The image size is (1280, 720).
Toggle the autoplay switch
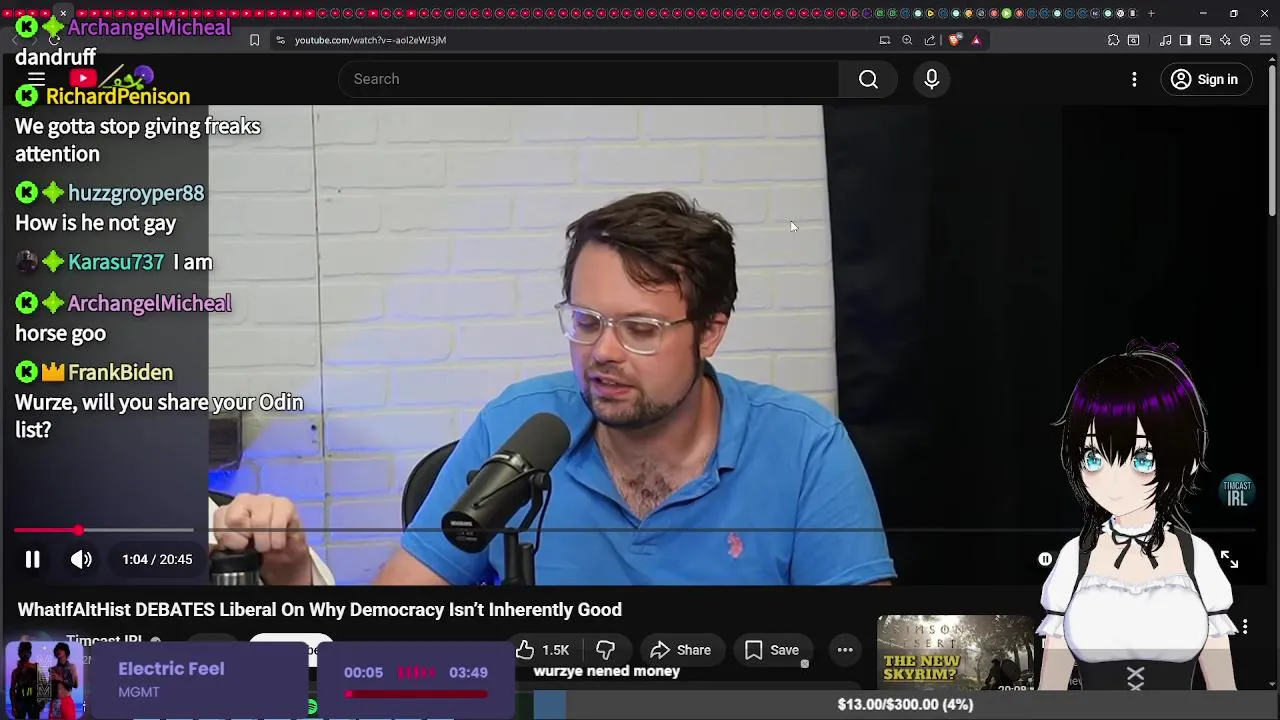(x=1045, y=560)
